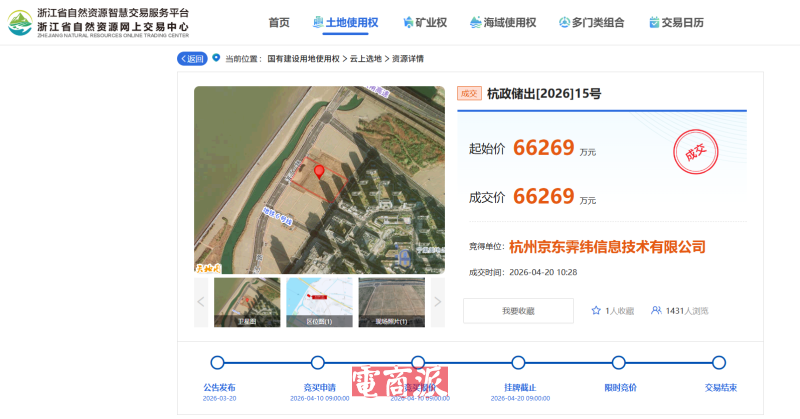Select the 区位图(1) thumbnail
The height and width of the screenshot is (419, 800).
[319, 302]
